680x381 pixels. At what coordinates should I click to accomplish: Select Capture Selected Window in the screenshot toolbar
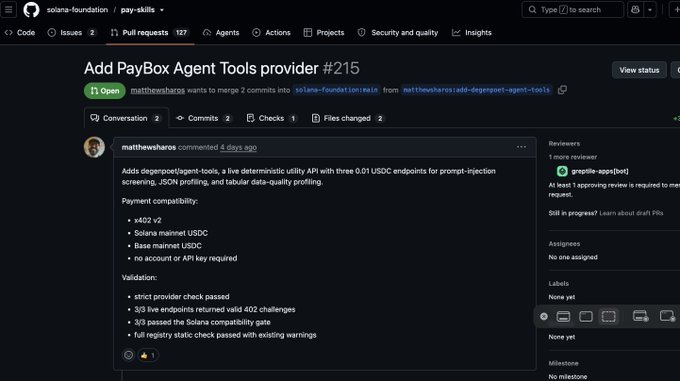585,316
